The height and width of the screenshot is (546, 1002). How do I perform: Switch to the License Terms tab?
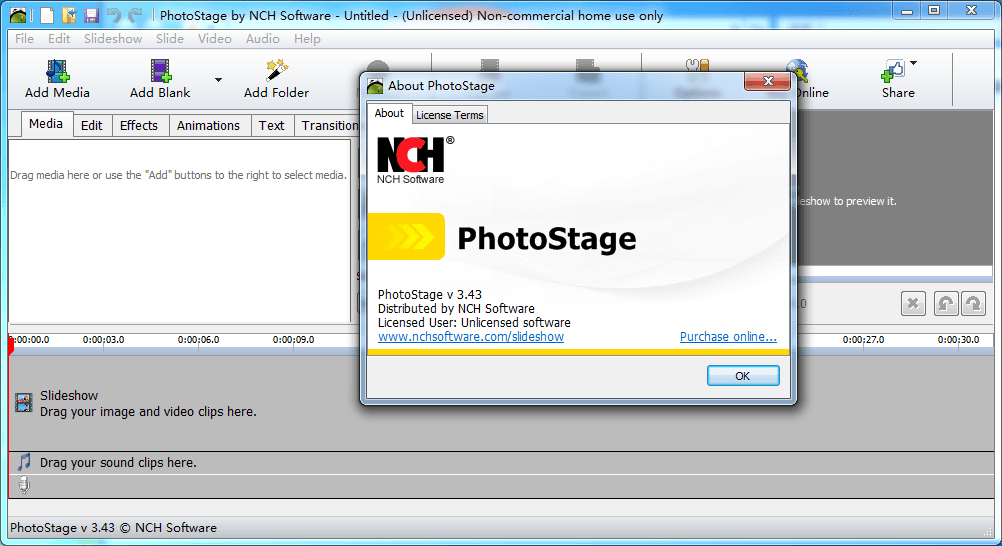(x=450, y=115)
